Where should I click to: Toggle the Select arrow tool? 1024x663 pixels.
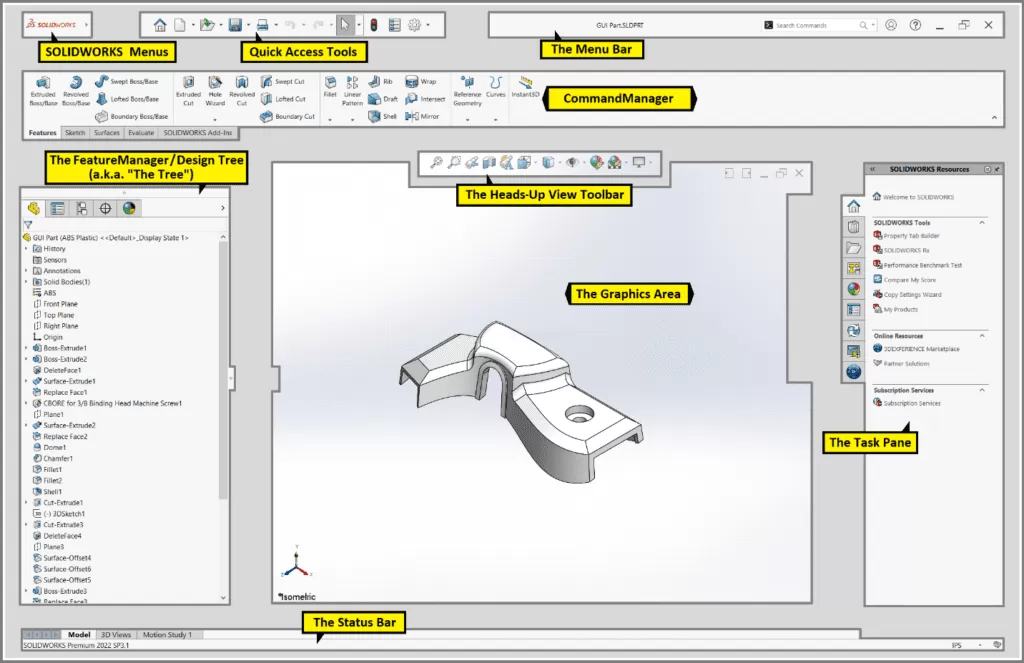[345, 25]
